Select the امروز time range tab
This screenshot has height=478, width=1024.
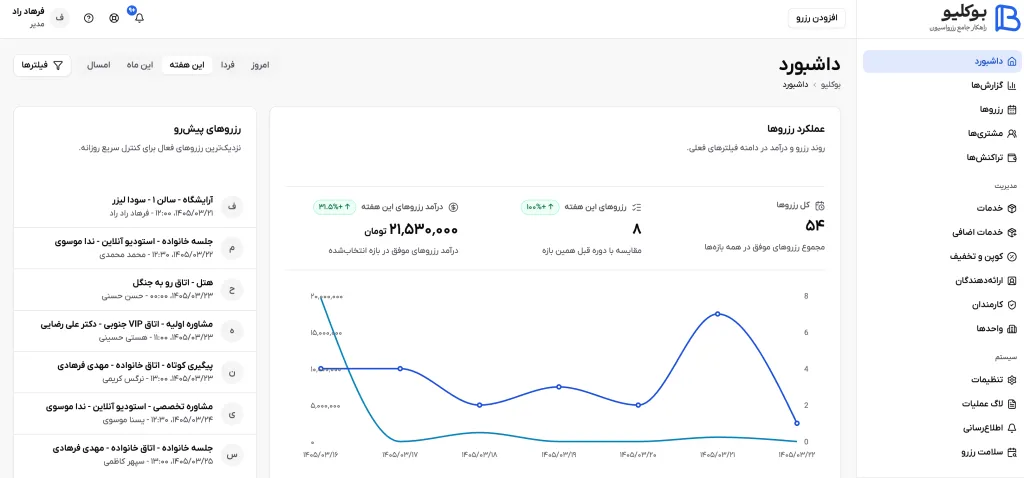pyautogui.click(x=261, y=65)
